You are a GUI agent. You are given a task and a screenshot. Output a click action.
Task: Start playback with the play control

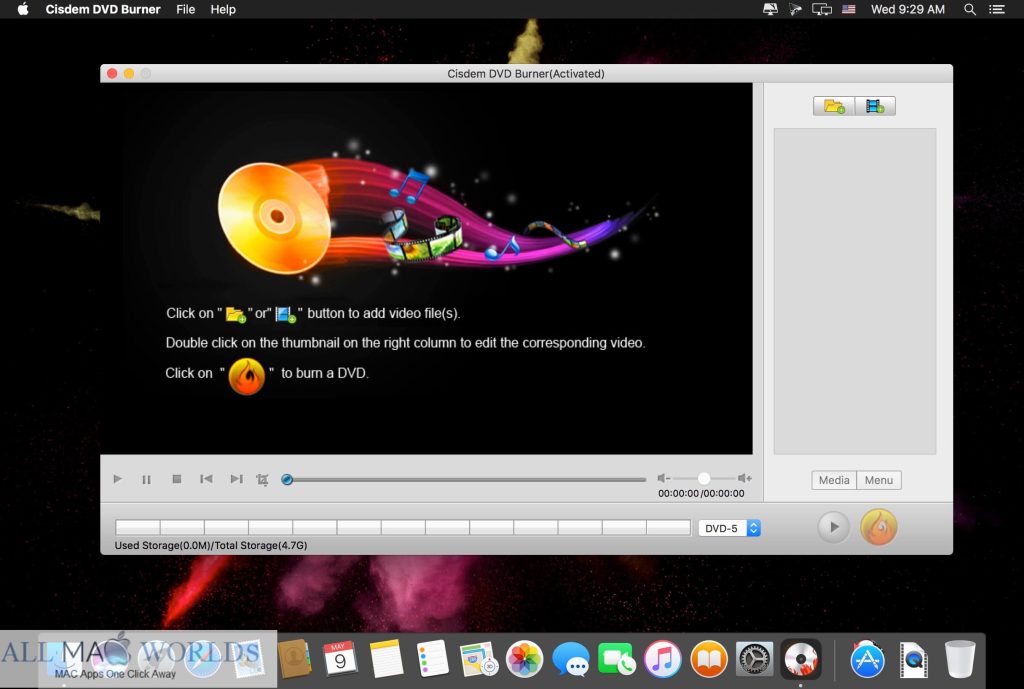click(x=118, y=479)
